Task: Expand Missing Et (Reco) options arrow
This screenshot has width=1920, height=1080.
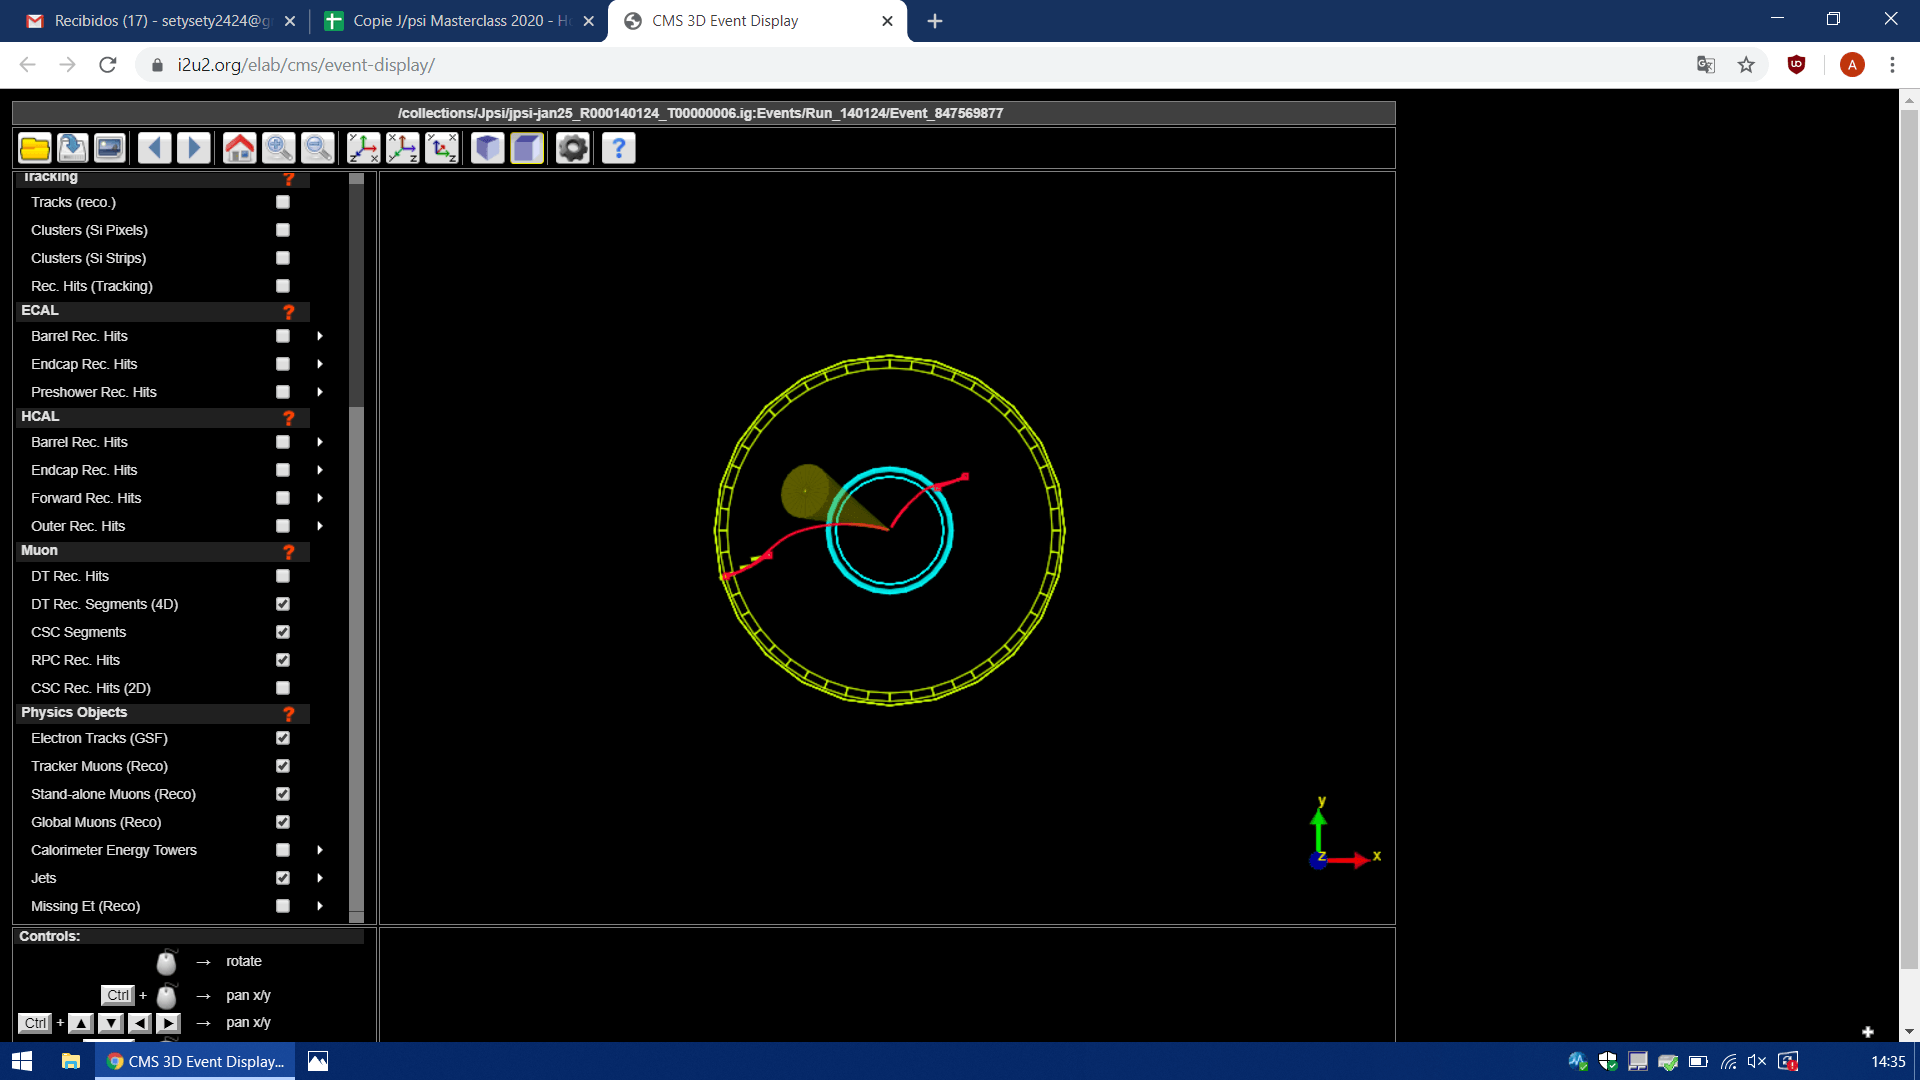Action: coord(320,906)
